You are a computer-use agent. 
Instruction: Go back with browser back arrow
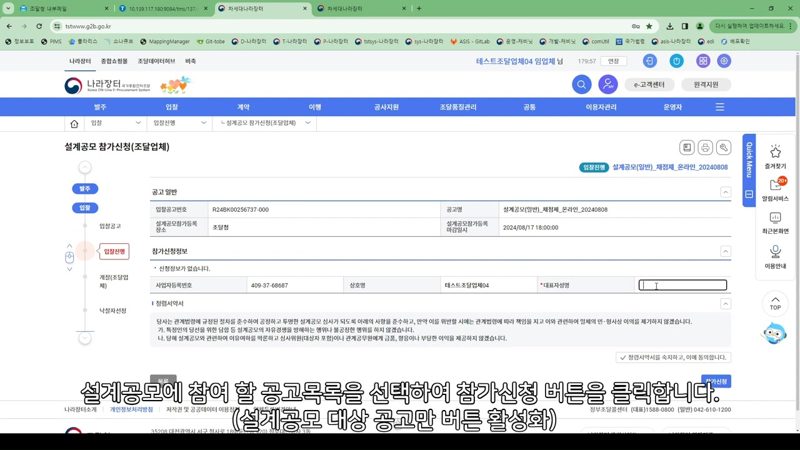coord(10,26)
